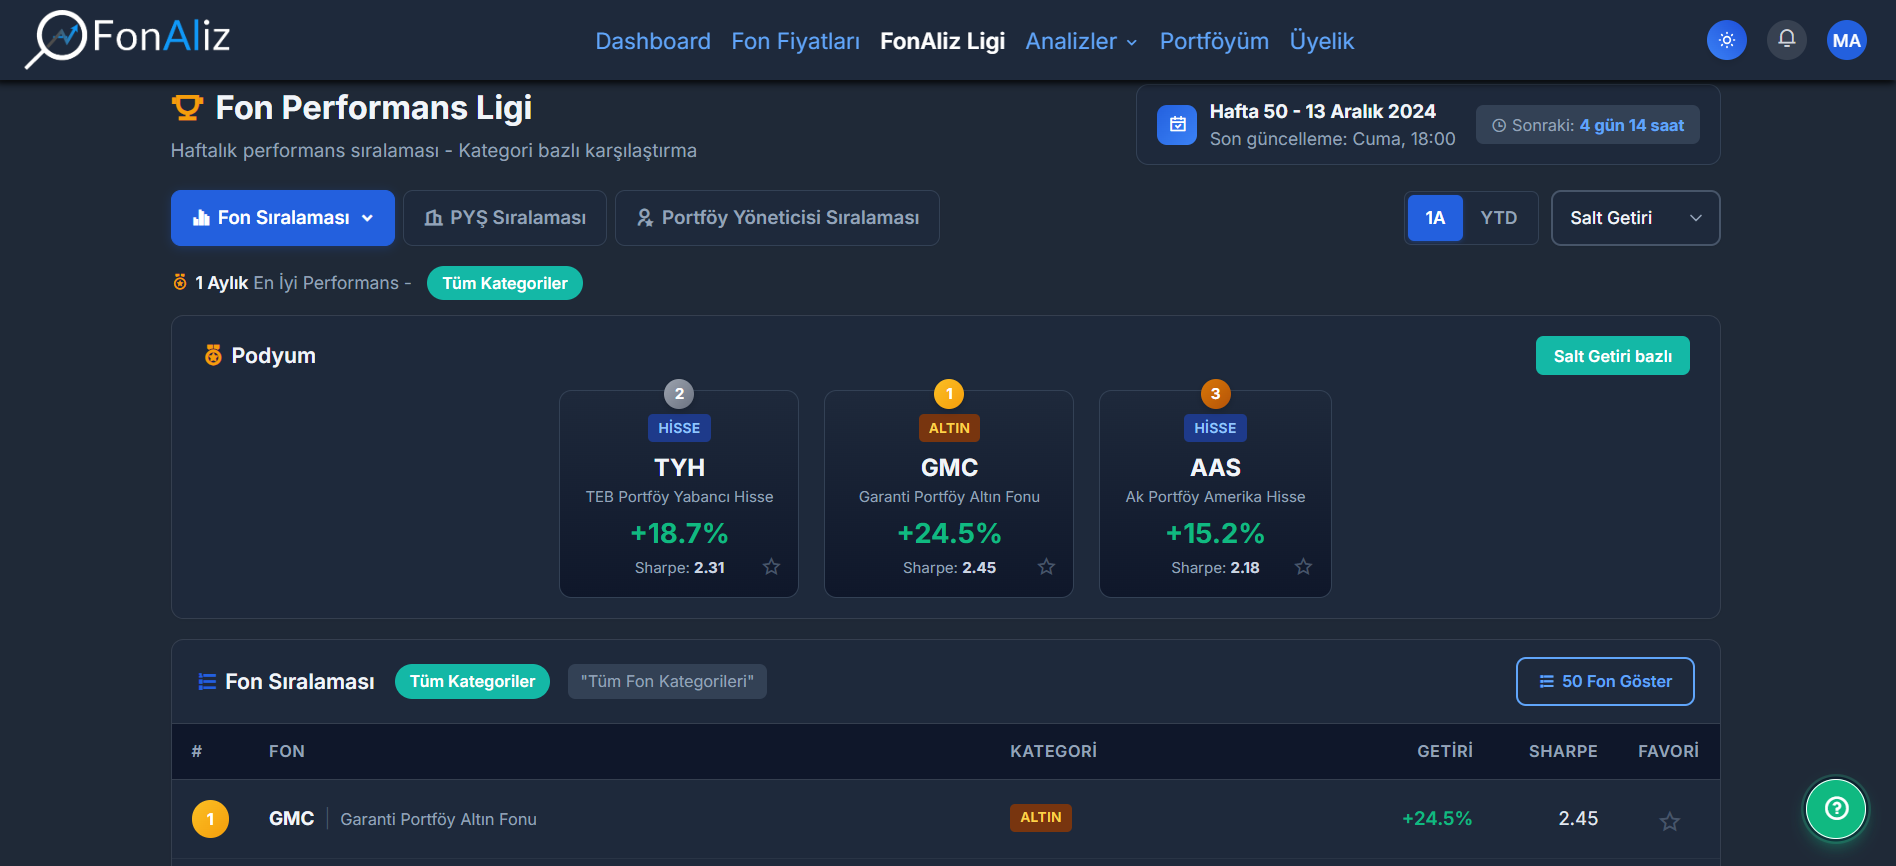
Task: Select the 1A period toggle
Action: (1435, 218)
